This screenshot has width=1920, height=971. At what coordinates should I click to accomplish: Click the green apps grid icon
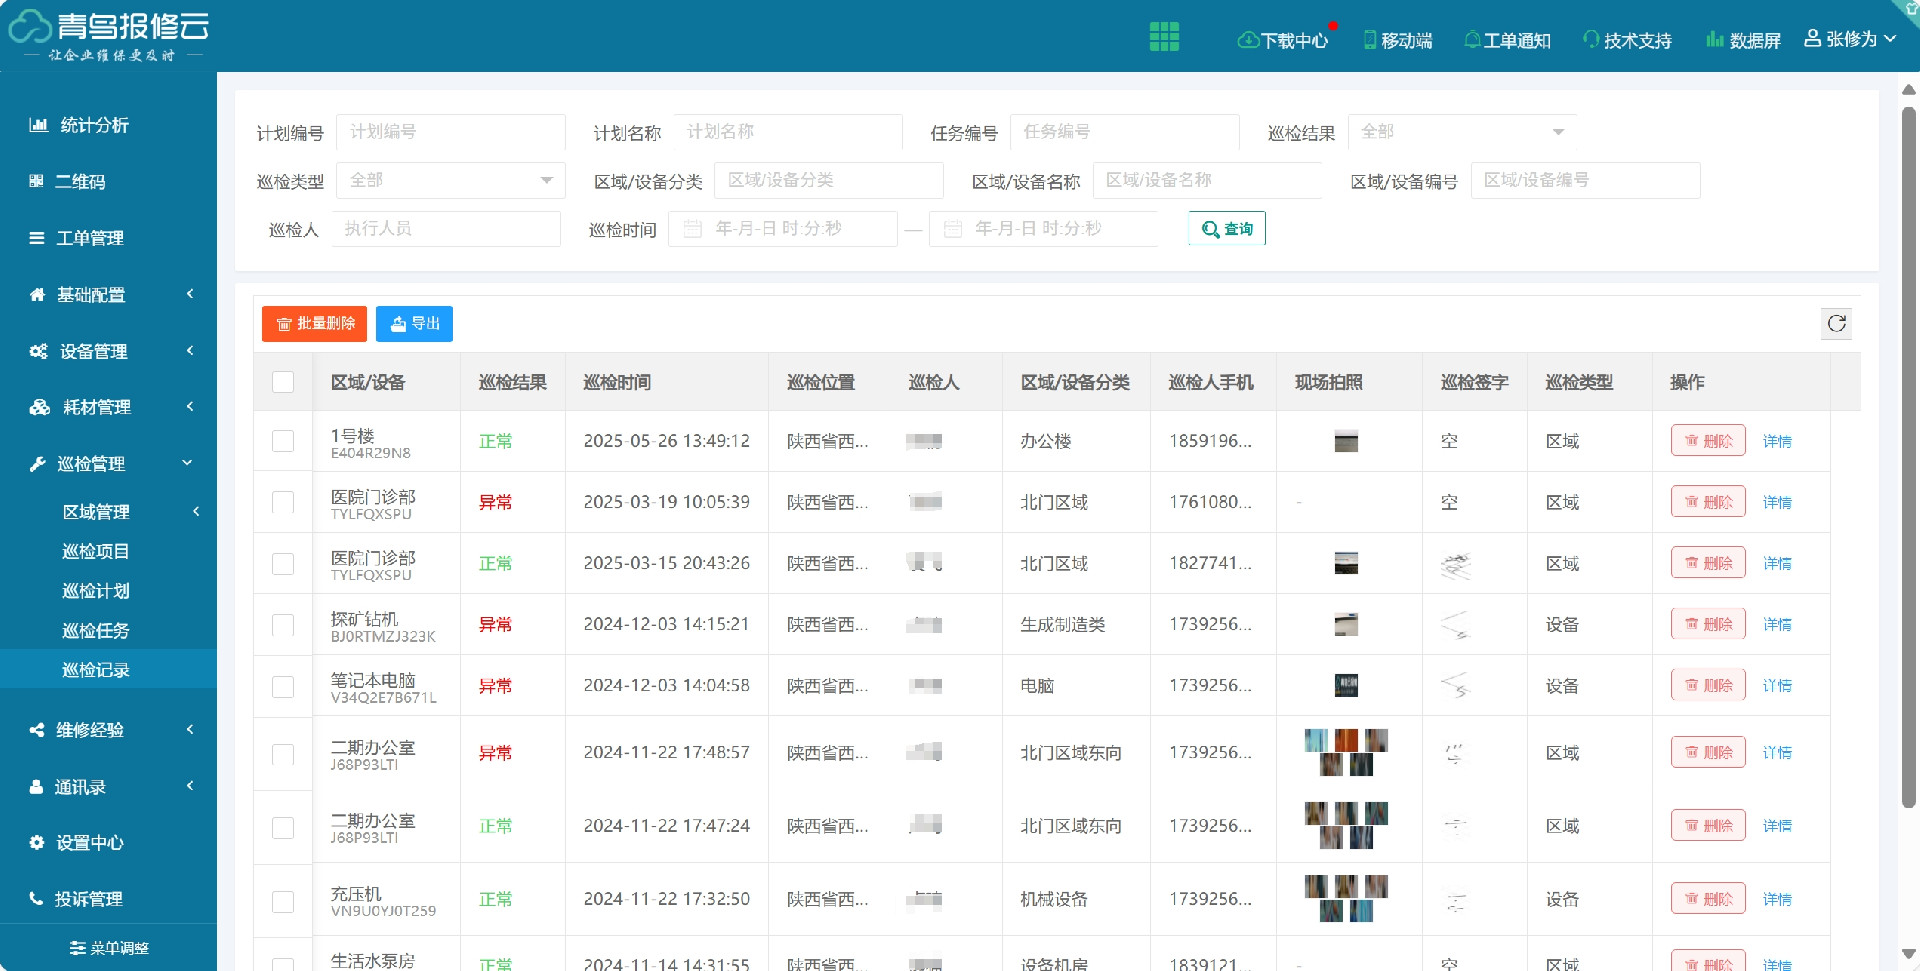pyautogui.click(x=1164, y=35)
